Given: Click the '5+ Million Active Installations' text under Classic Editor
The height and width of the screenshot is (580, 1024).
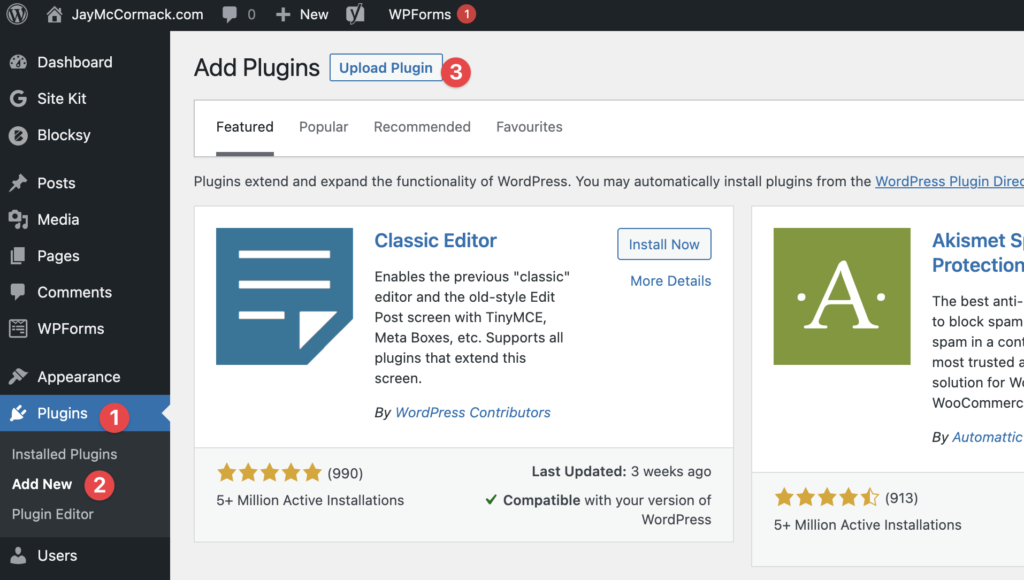Looking at the screenshot, I should point(310,500).
